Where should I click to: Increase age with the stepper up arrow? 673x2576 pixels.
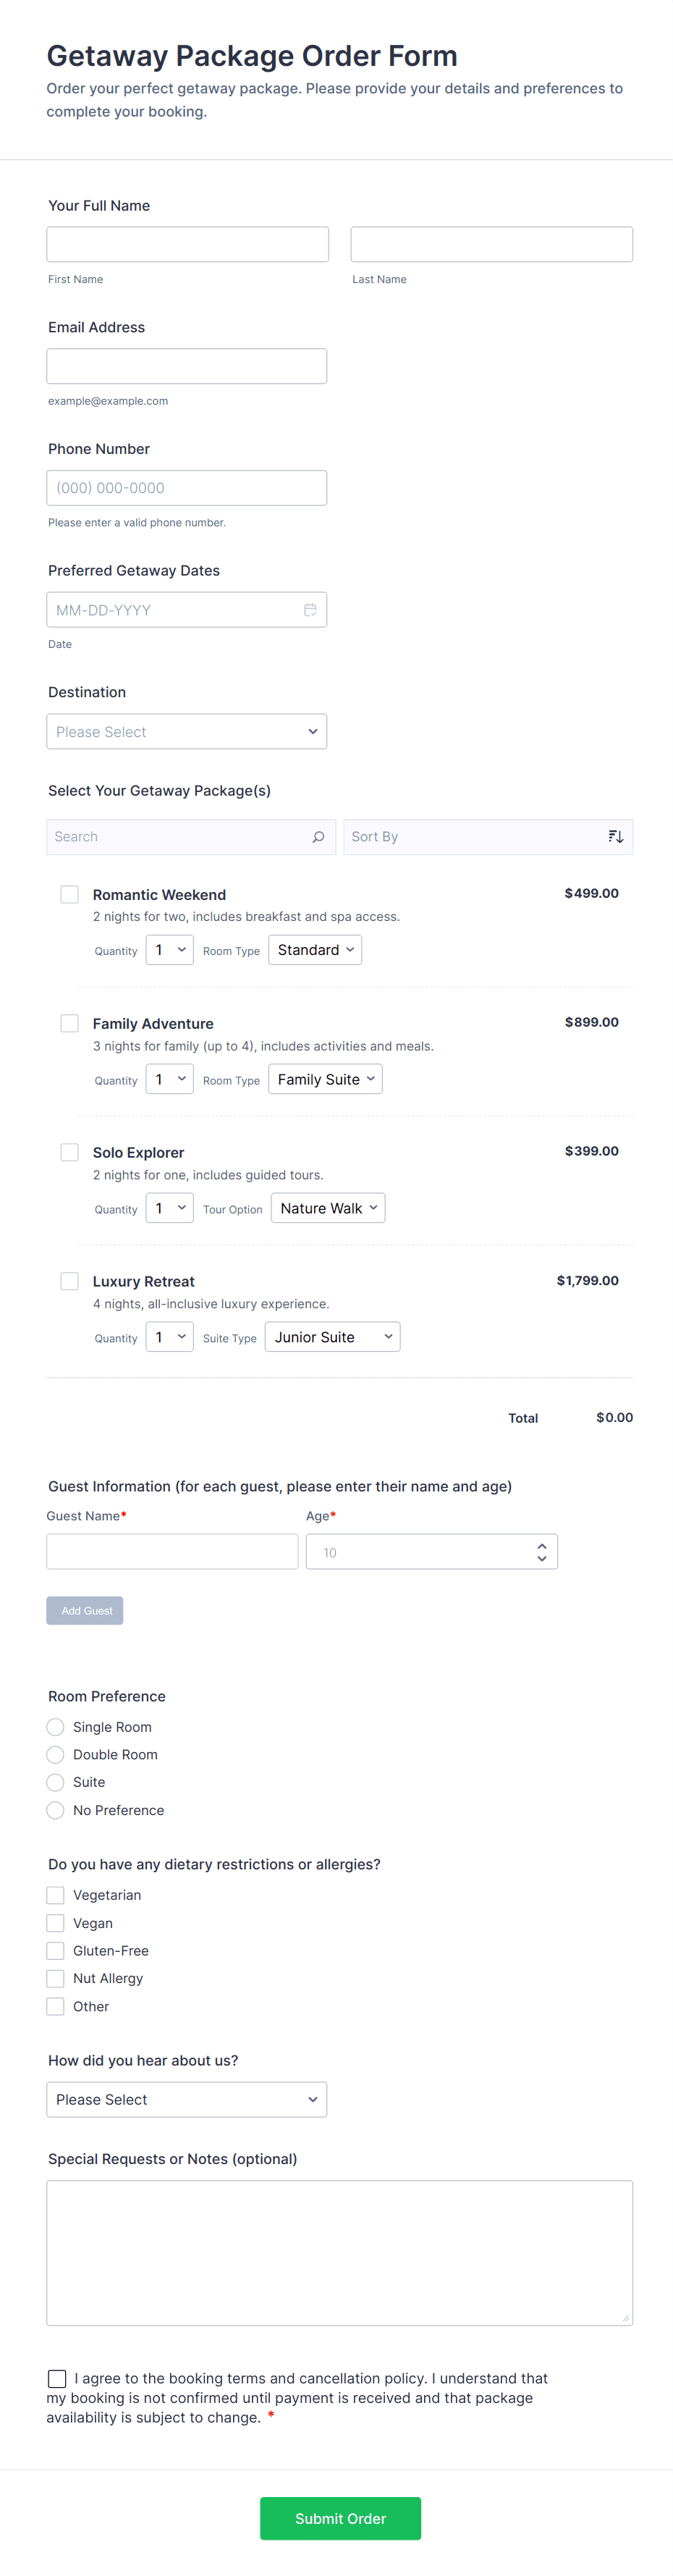pyautogui.click(x=541, y=1545)
